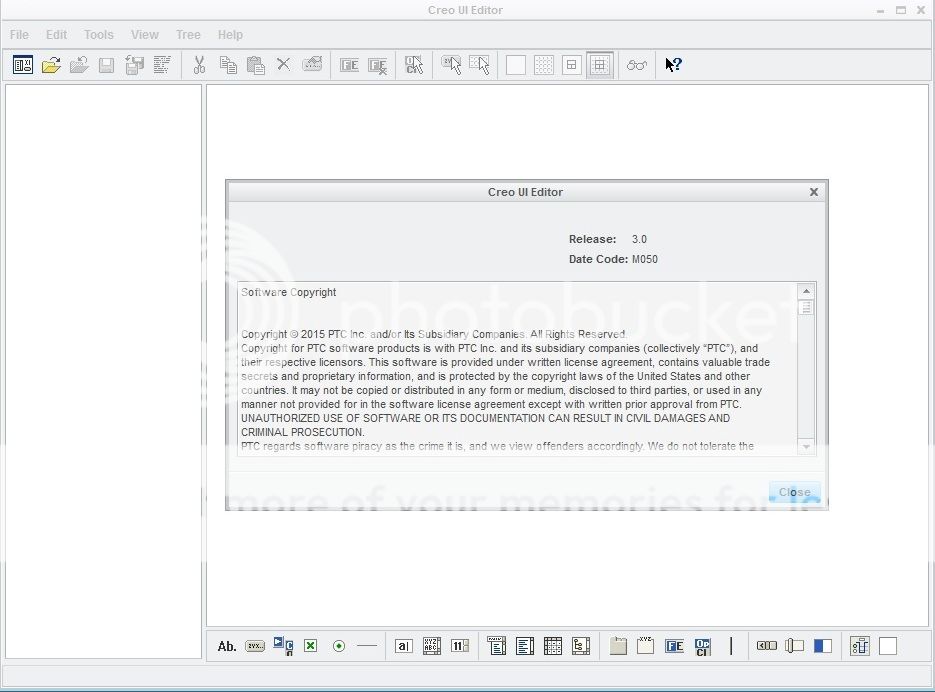
Task: Click the glasses preview icon
Action: [x=637, y=65]
